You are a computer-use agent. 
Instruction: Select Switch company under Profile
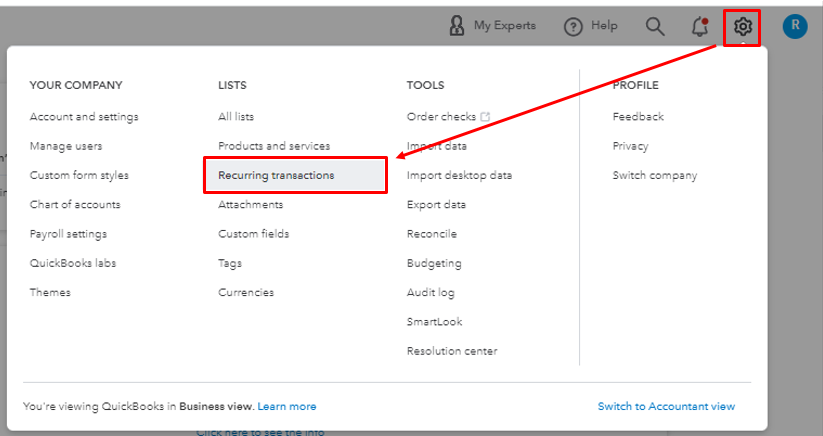655,175
